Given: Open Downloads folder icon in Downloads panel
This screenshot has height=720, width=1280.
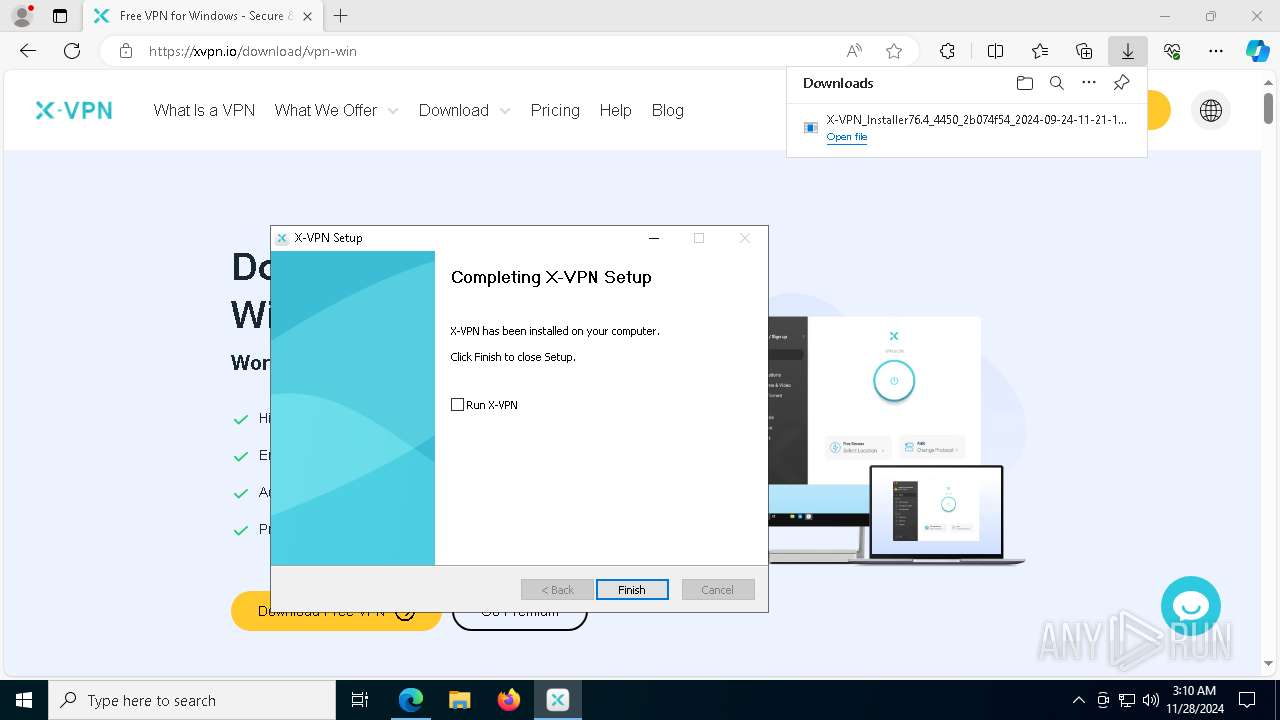Looking at the screenshot, I should (x=1024, y=83).
